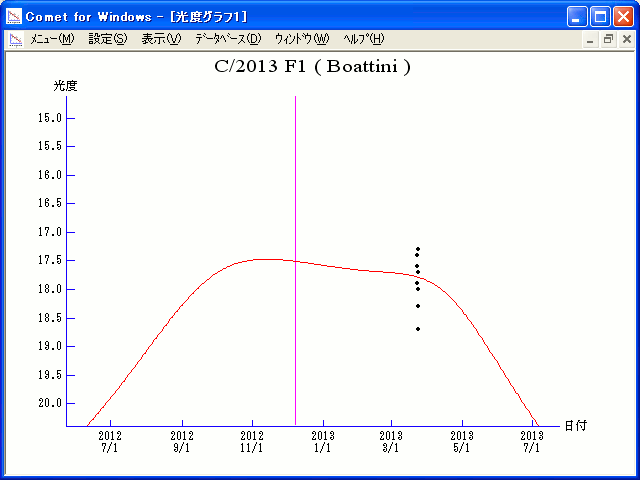Minimize the inner graph document window
This screenshot has width=640, height=480.
[590, 40]
